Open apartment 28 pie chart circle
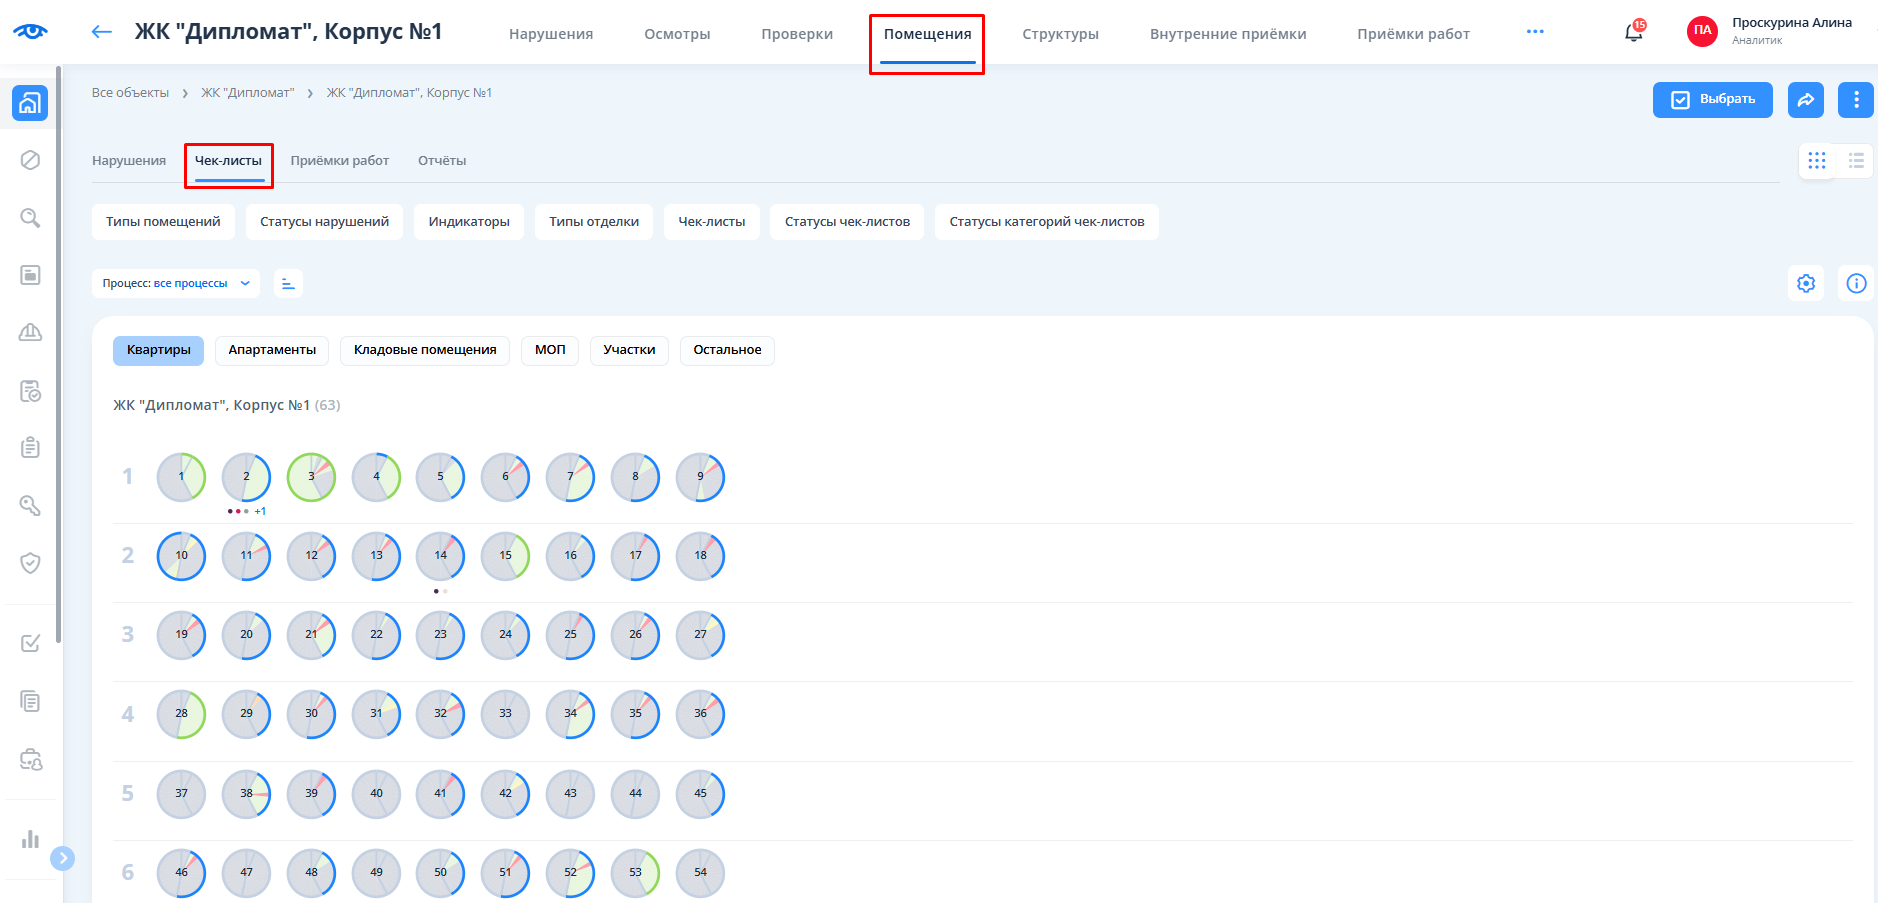This screenshot has width=1878, height=903. pyautogui.click(x=181, y=714)
